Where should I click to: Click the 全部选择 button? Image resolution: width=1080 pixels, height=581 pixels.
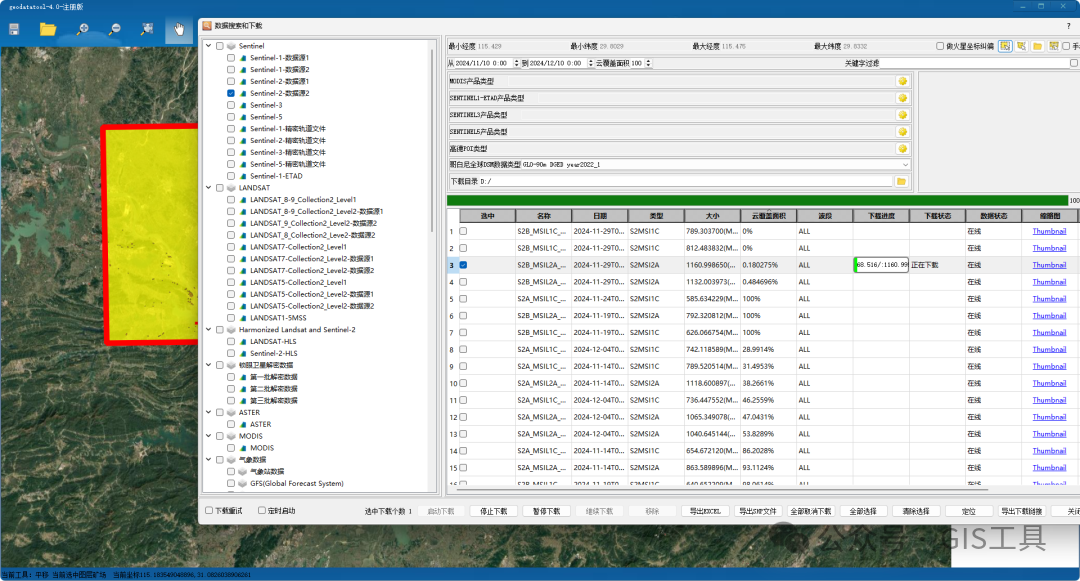(x=863, y=511)
